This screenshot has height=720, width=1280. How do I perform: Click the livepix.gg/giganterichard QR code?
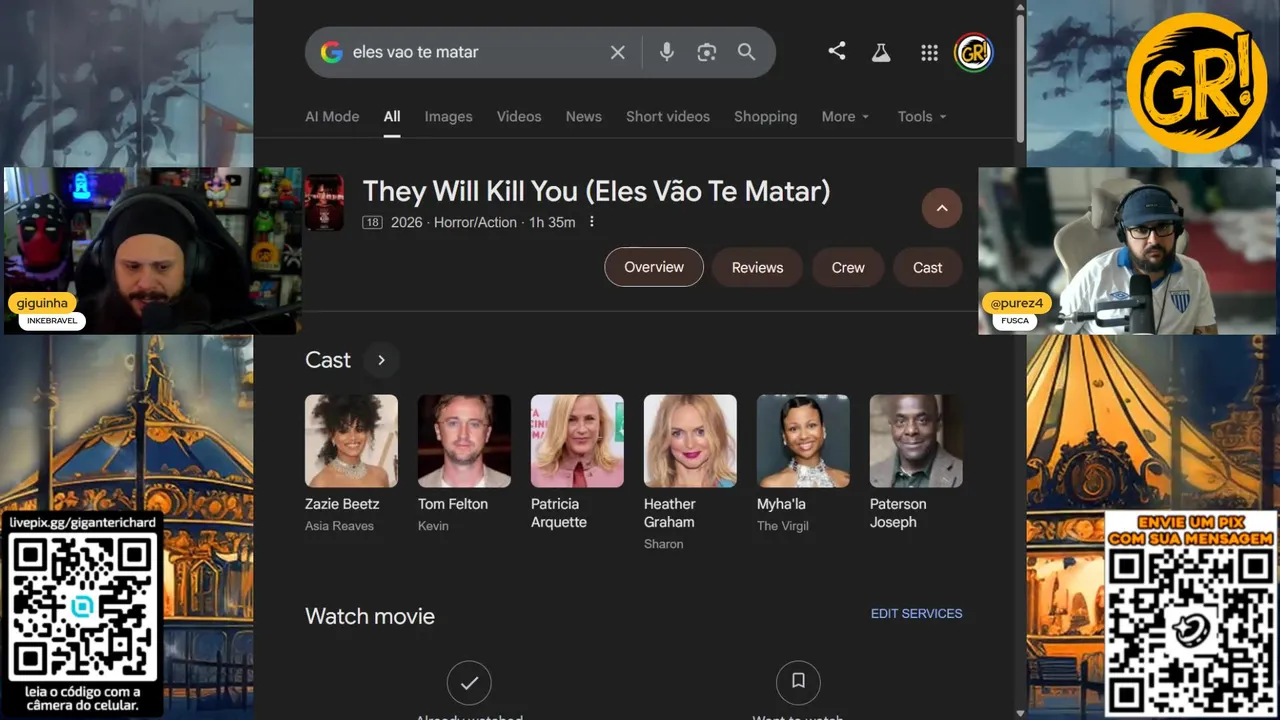pos(82,606)
